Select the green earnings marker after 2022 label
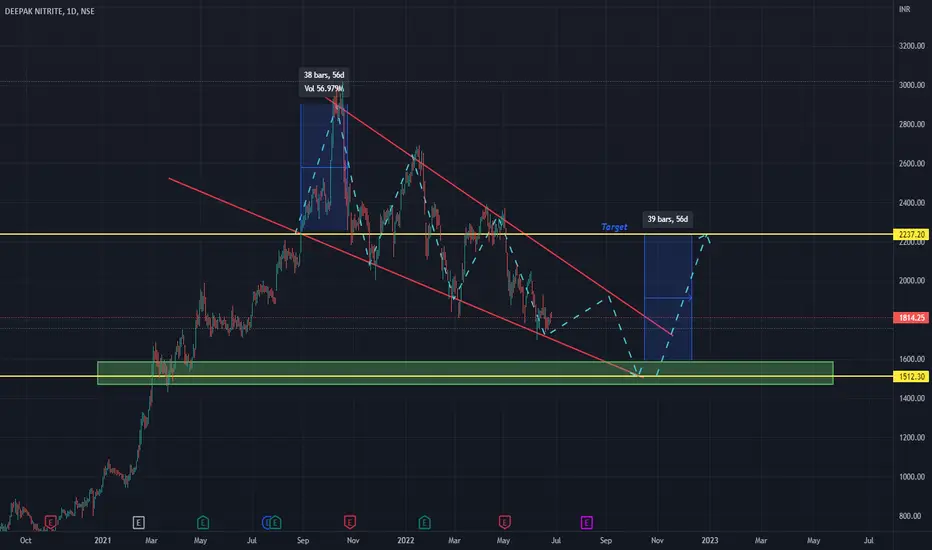The height and width of the screenshot is (550, 932). point(424,523)
